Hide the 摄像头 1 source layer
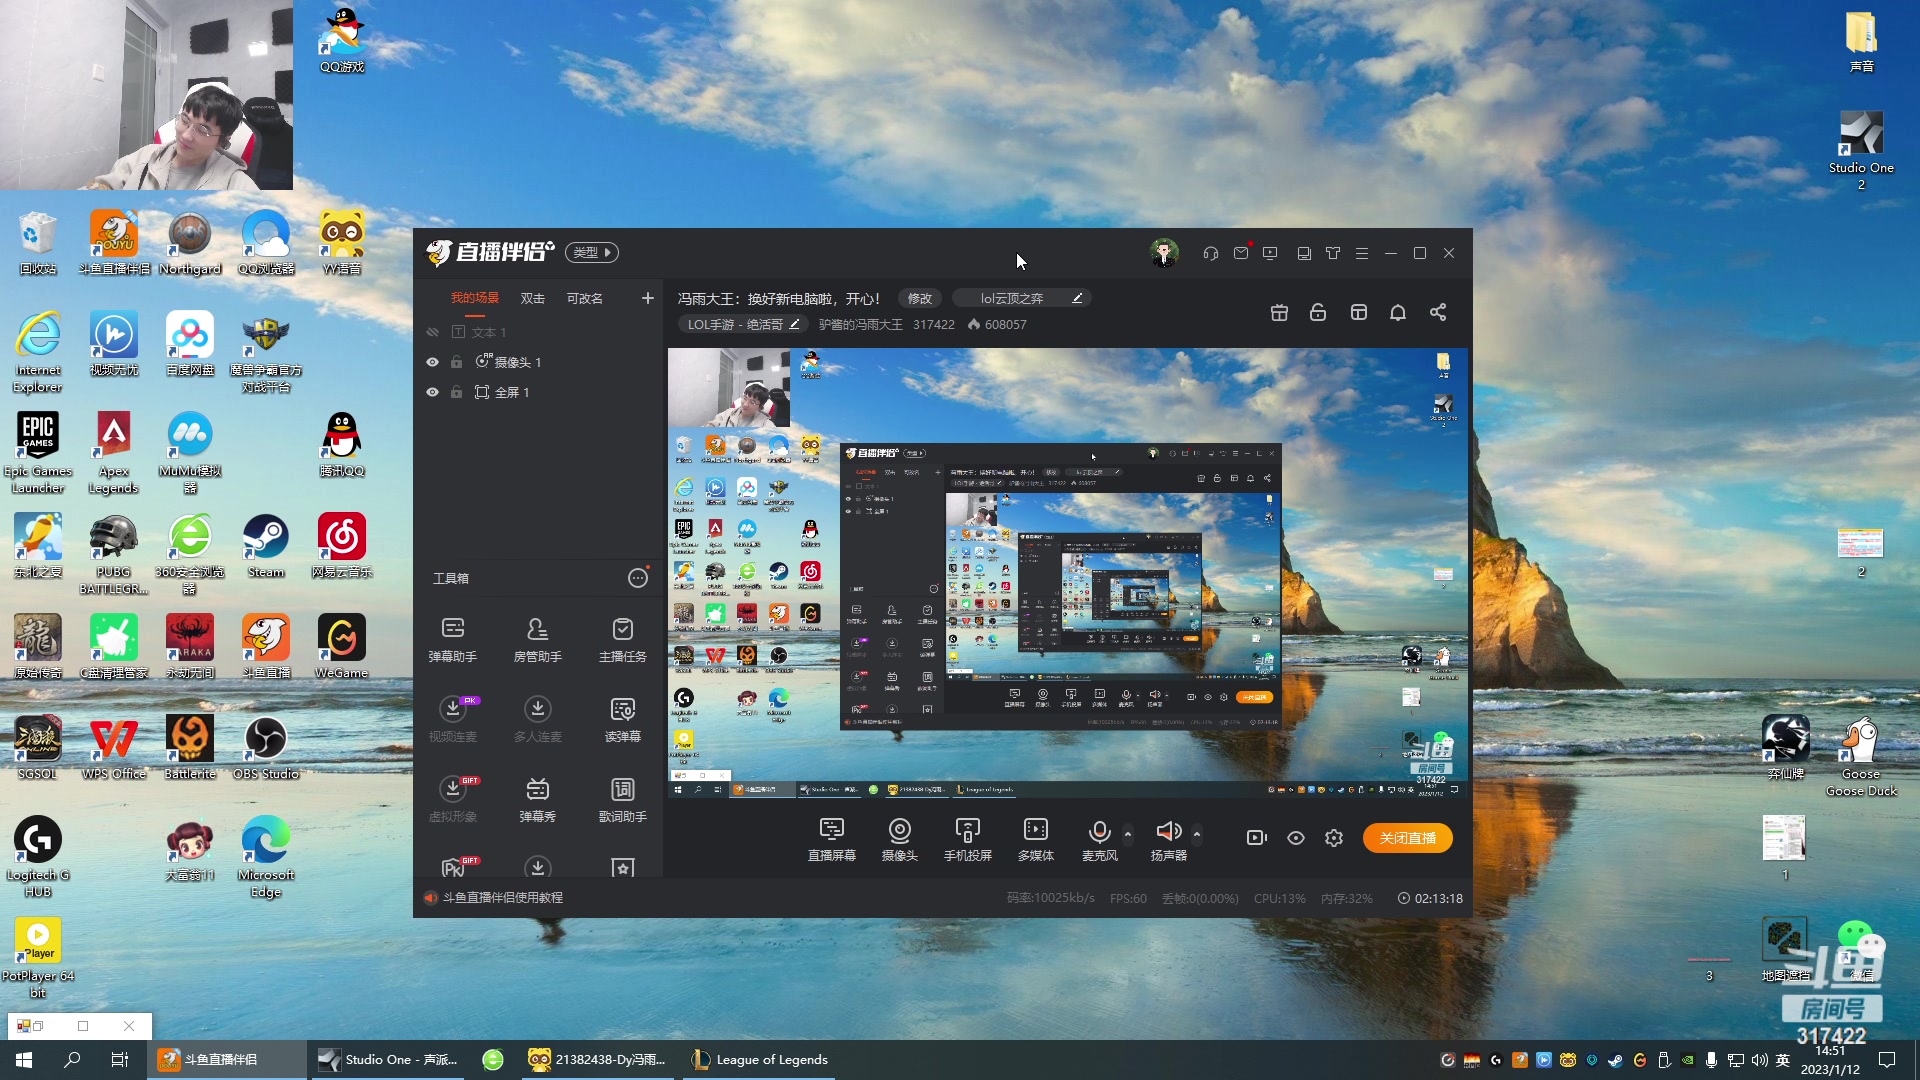This screenshot has height=1080, width=1920. click(x=432, y=362)
